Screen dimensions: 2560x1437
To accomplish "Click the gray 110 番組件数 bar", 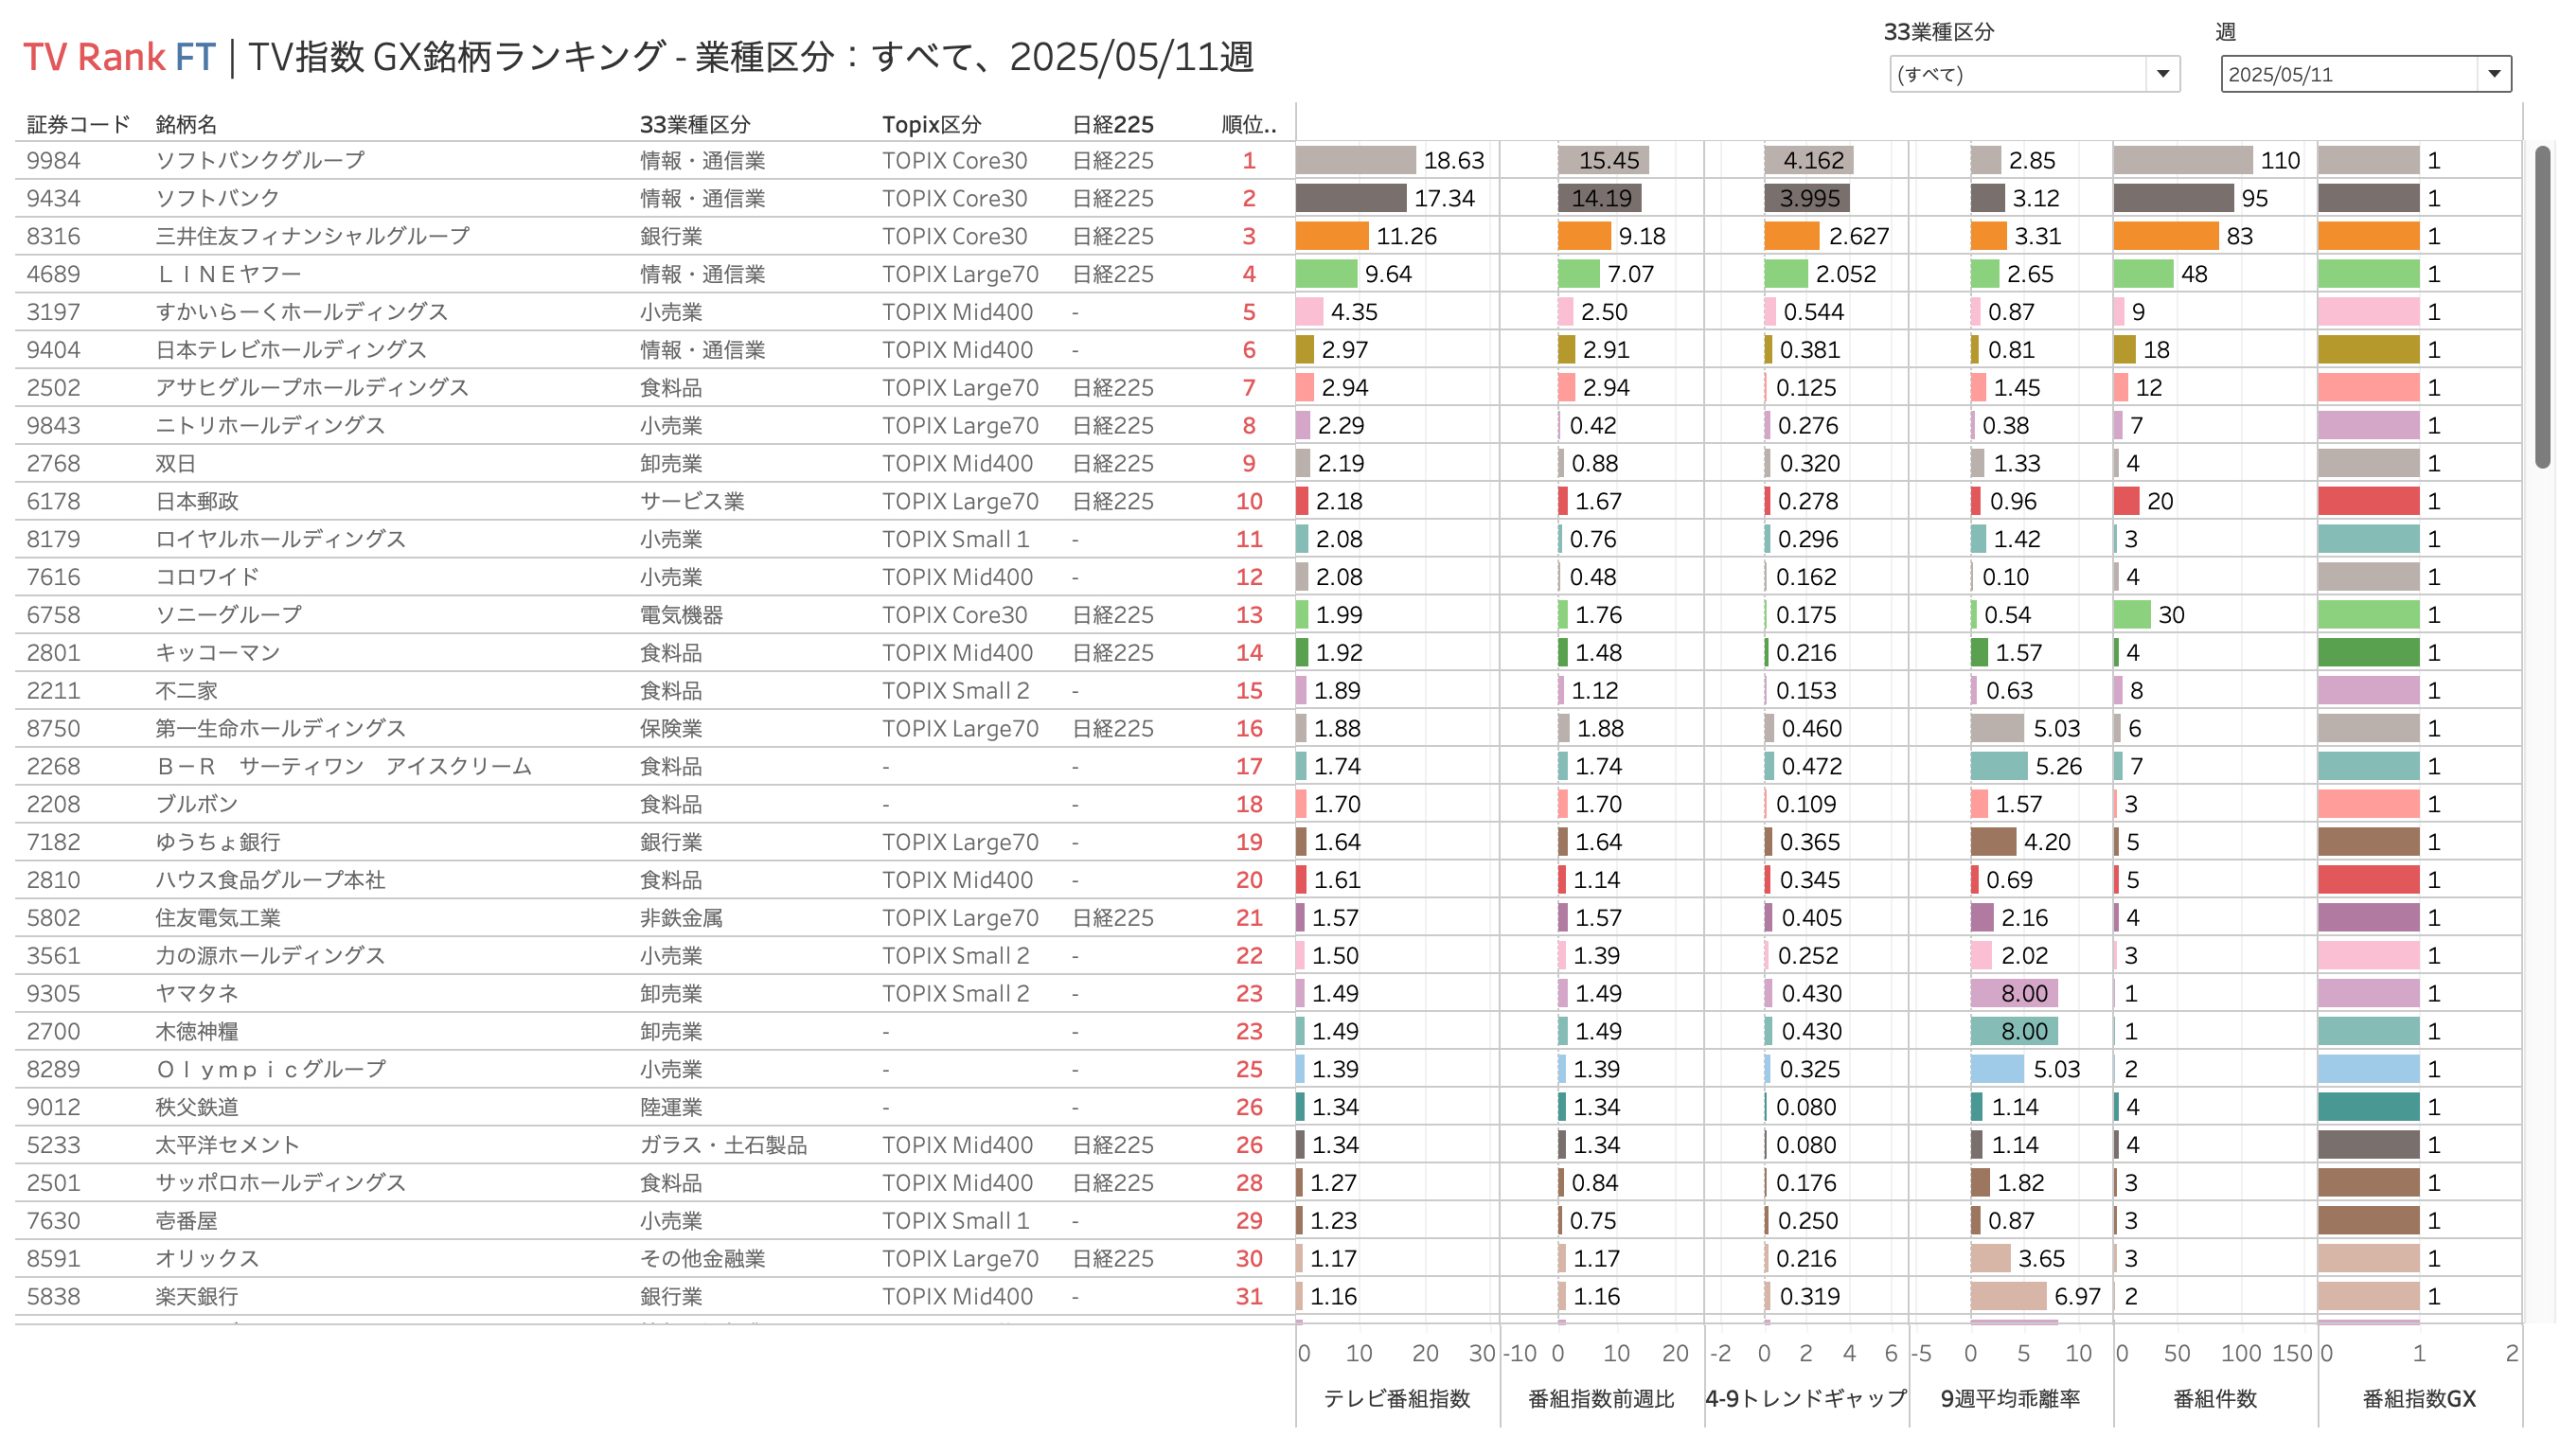I will pyautogui.click(x=2182, y=160).
